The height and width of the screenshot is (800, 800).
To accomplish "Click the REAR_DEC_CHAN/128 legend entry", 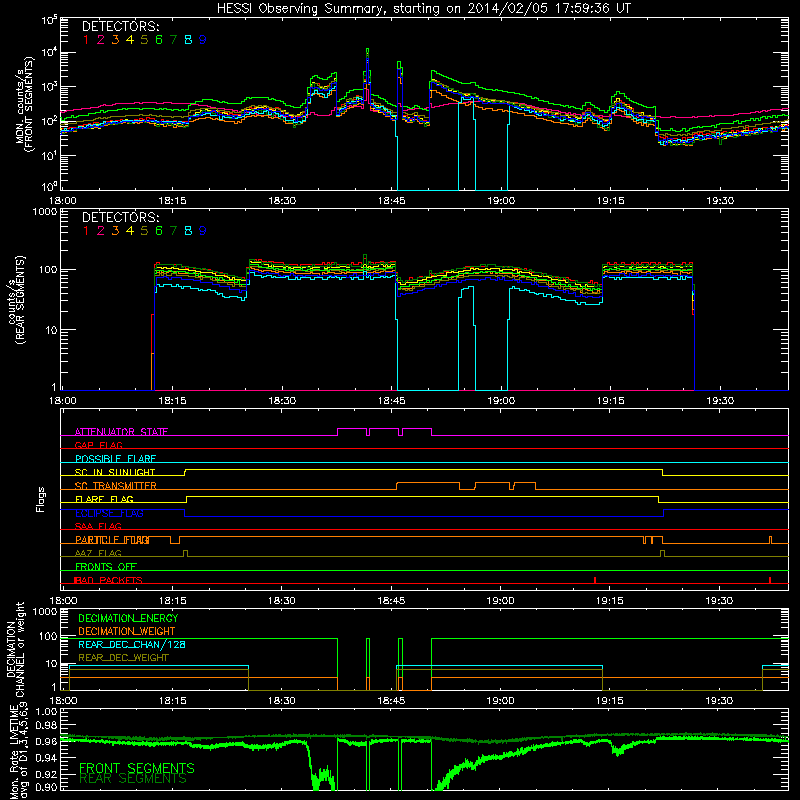I will tap(132, 644).
